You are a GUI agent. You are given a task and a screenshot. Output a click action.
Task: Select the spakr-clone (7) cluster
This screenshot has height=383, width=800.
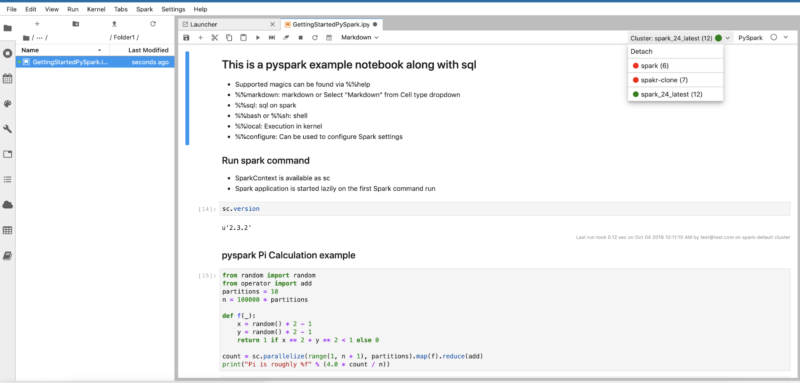pyautogui.click(x=676, y=80)
